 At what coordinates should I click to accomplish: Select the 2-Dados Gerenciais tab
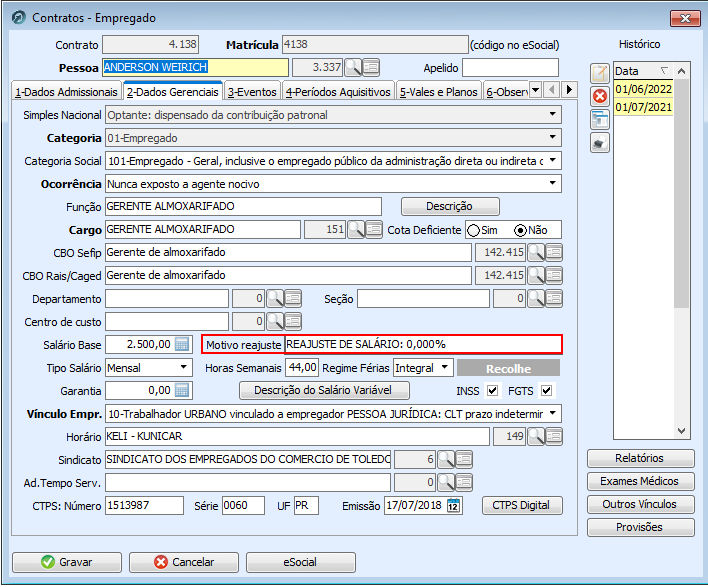click(x=173, y=92)
